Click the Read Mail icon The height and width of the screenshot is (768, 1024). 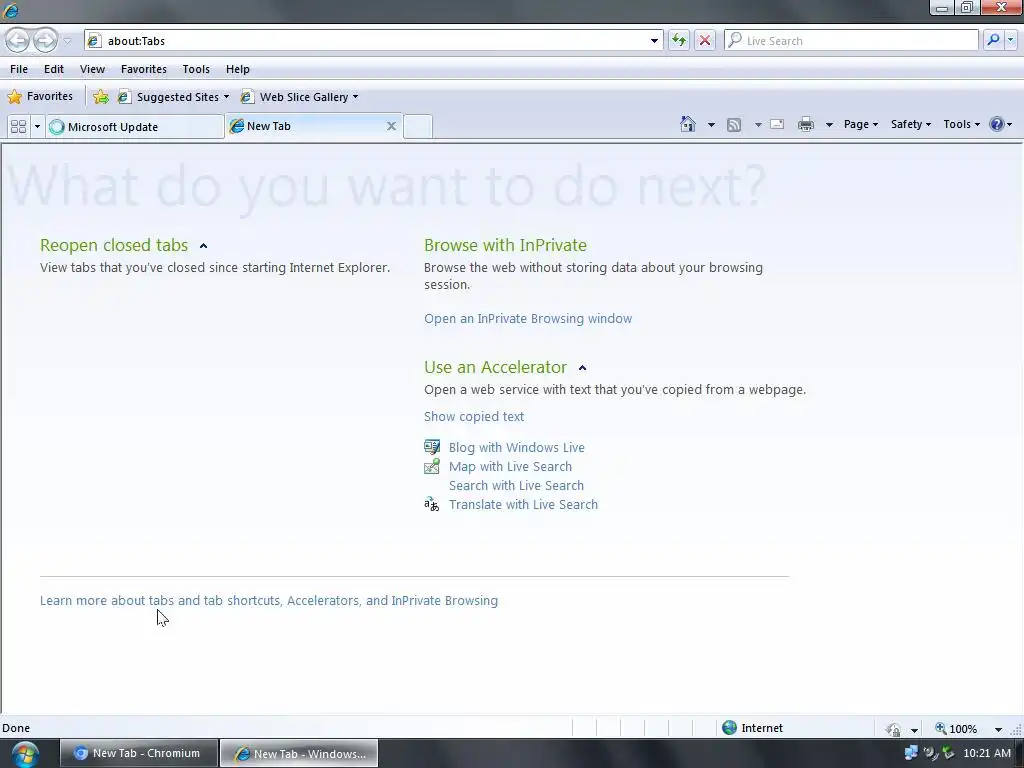coord(777,124)
